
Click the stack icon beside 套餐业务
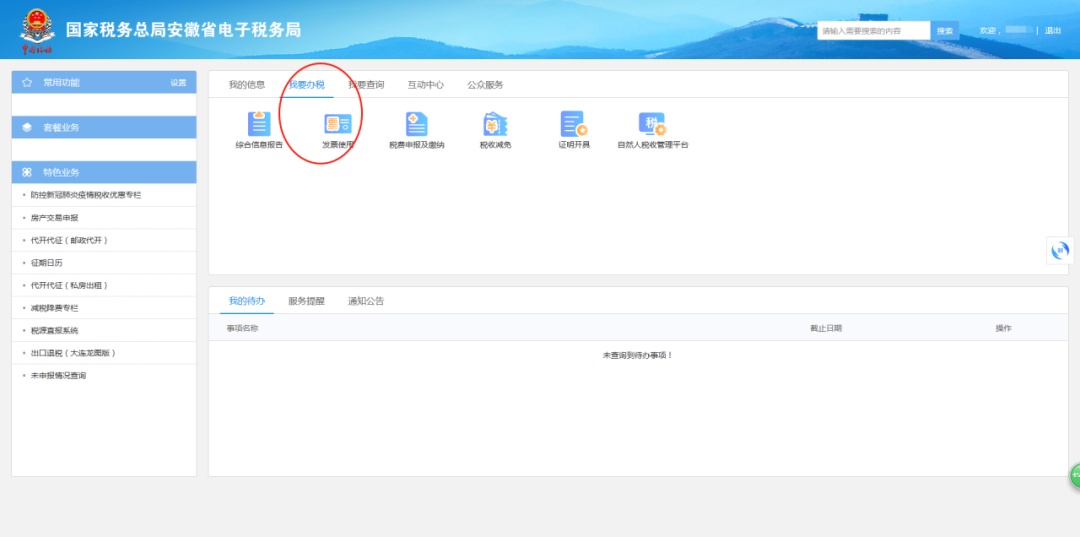point(27,127)
